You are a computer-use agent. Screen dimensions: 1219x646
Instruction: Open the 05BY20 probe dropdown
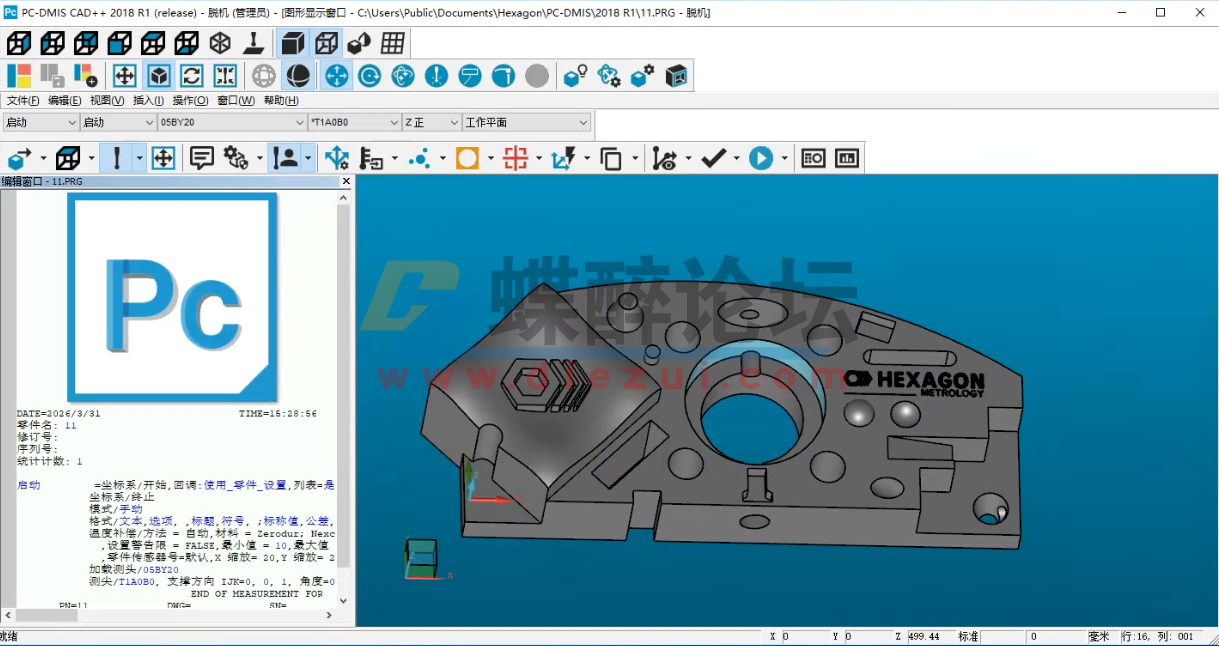[300, 122]
